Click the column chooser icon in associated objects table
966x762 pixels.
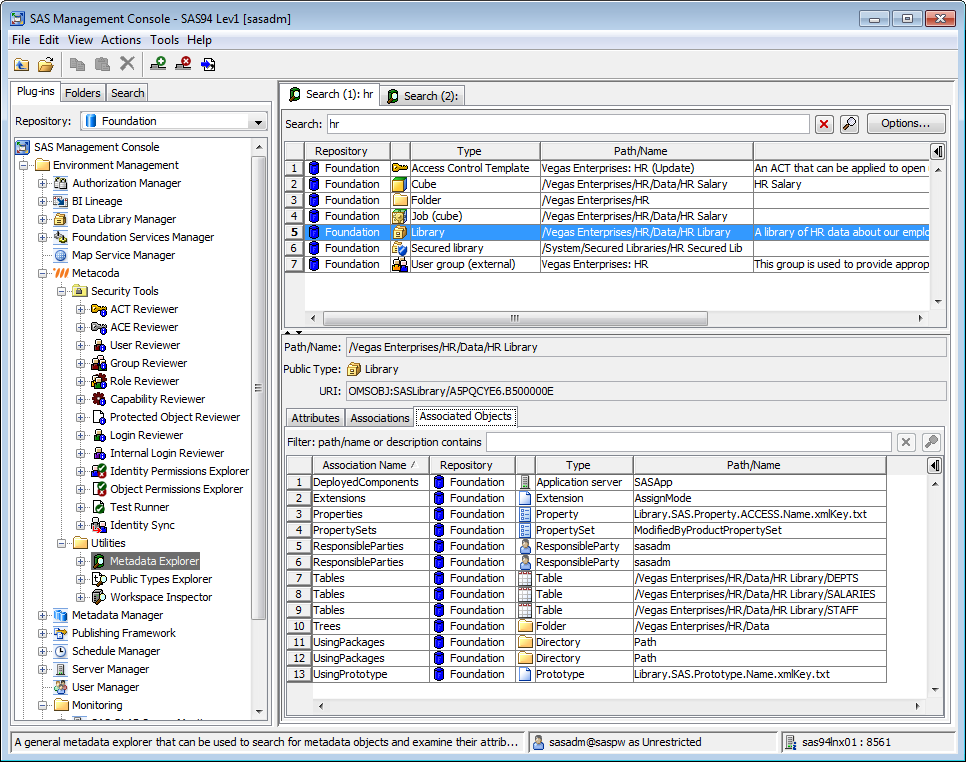point(935,465)
